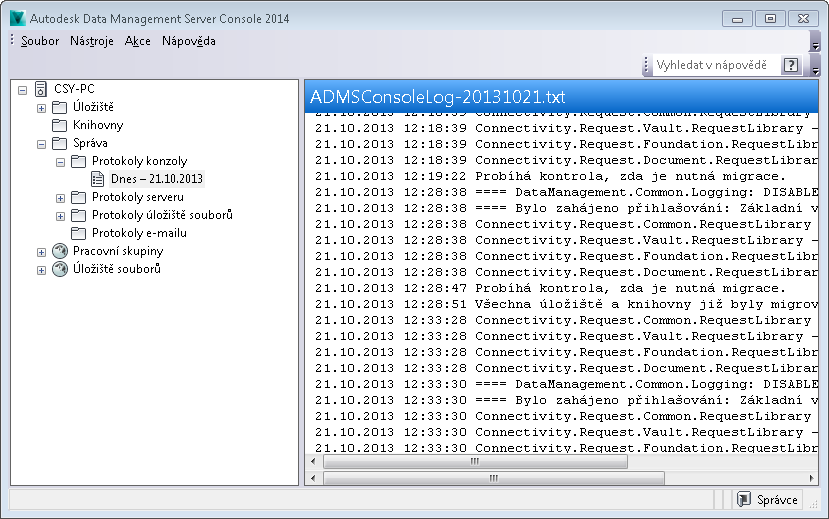Click the 12:28:38 Bylo zahájeno přihlašování line
The height and width of the screenshot is (519, 829).
[x=566, y=208]
